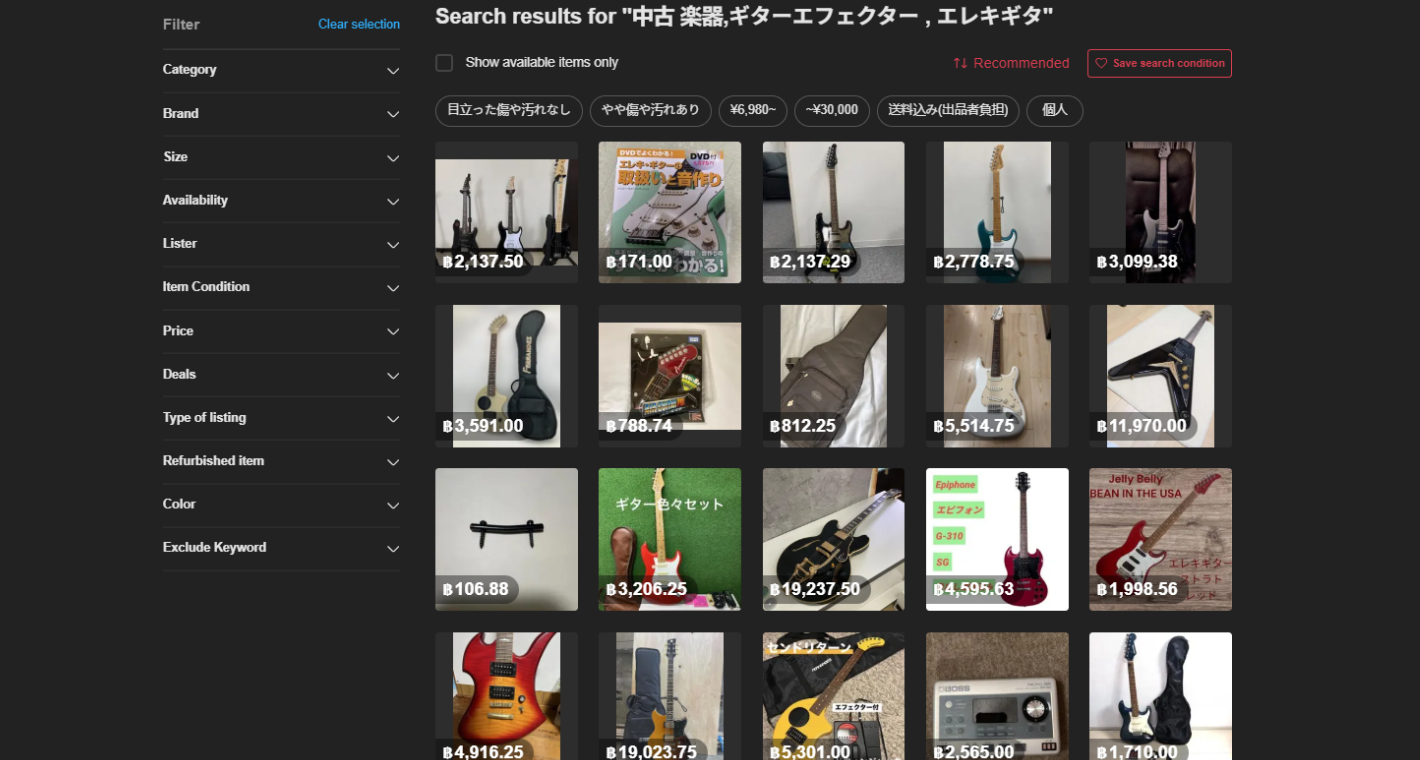Viewport: 1420px width, 760px height.
Task: Click the Save search condition button
Action: [x=1159, y=63]
